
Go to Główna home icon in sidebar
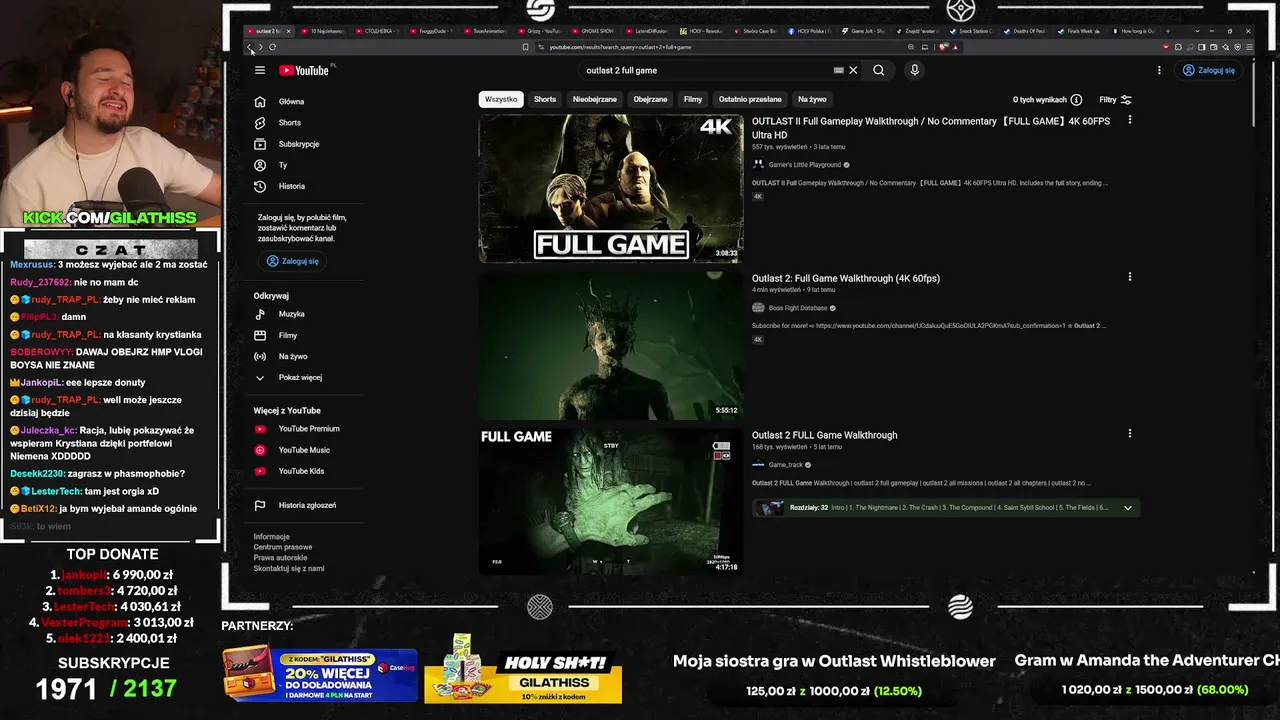260,101
